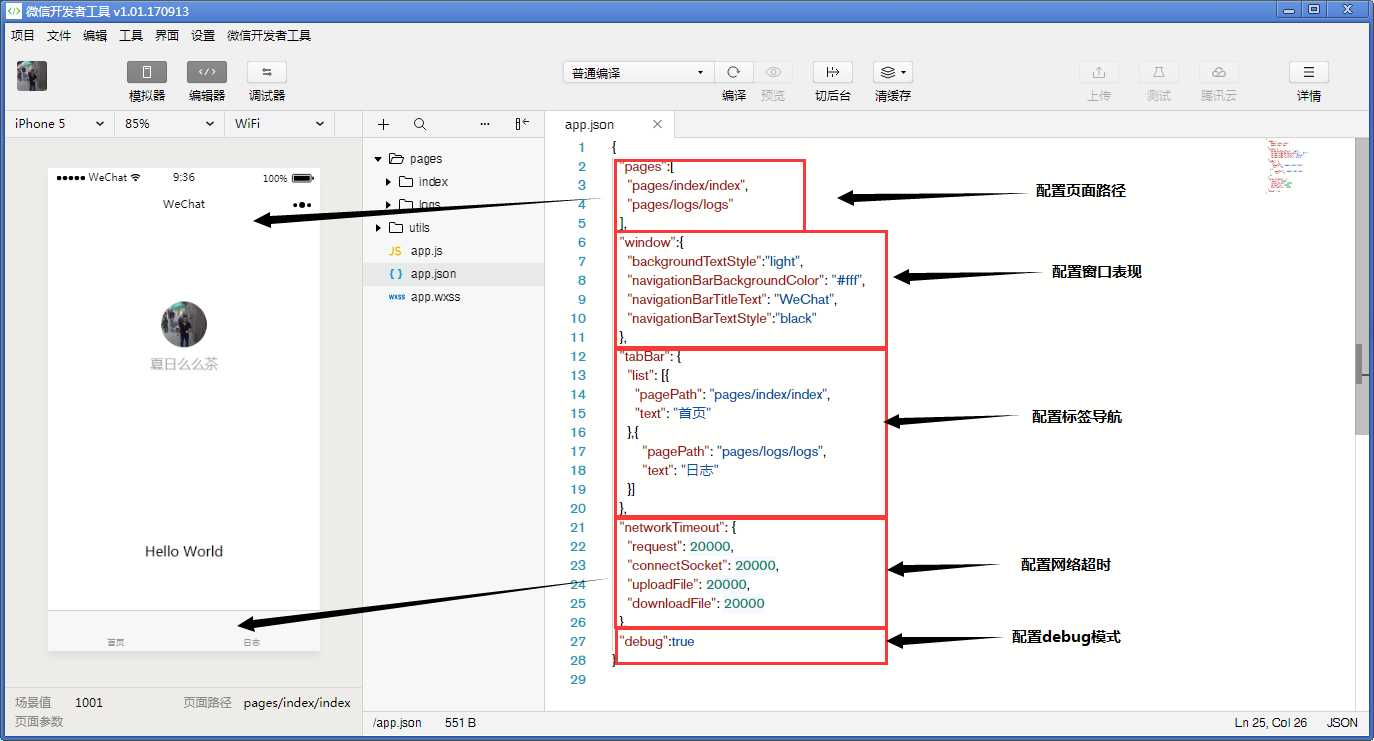This screenshot has width=1374, height=741.
Task: Click the /app.json path in status bar
Action: click(397, 722)
